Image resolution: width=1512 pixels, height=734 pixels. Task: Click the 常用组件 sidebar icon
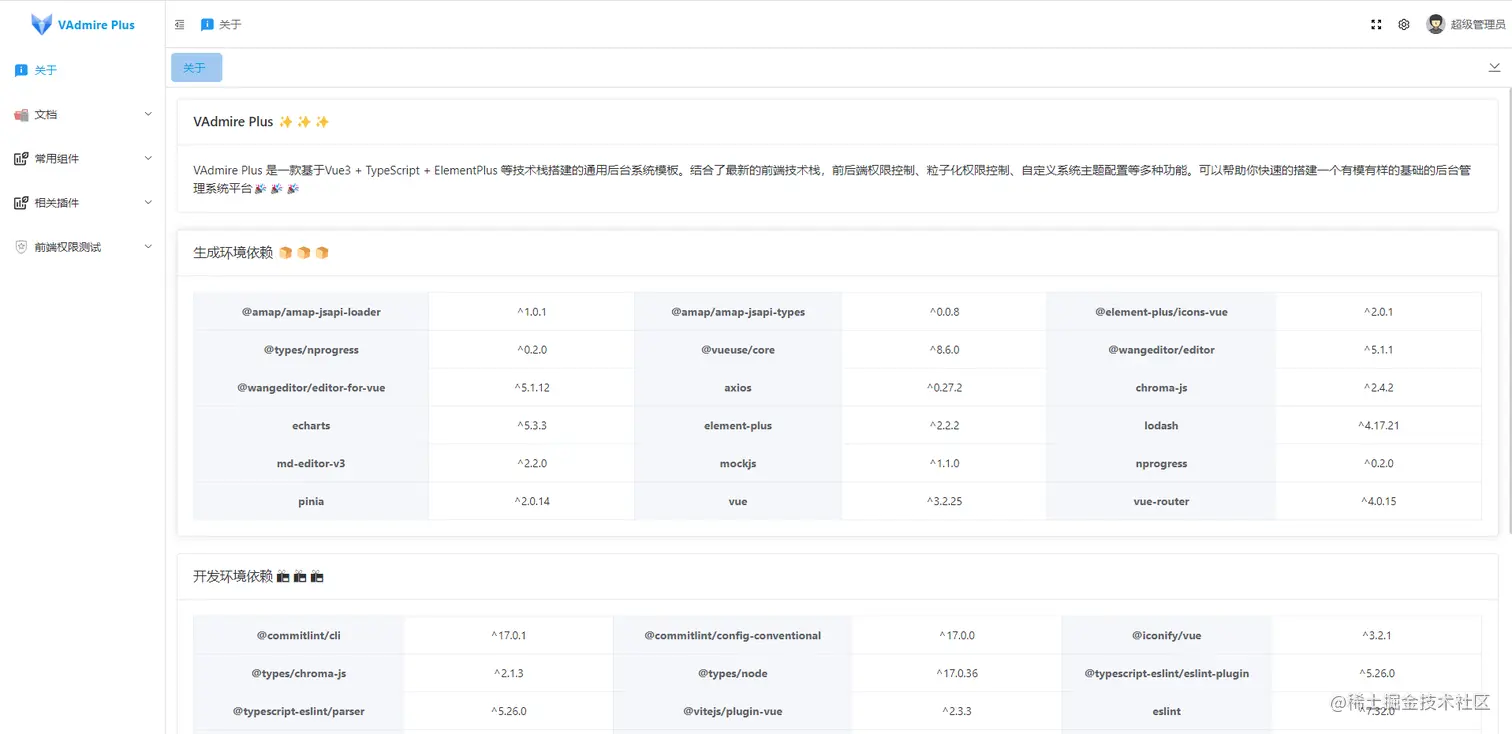pos(21,159)
